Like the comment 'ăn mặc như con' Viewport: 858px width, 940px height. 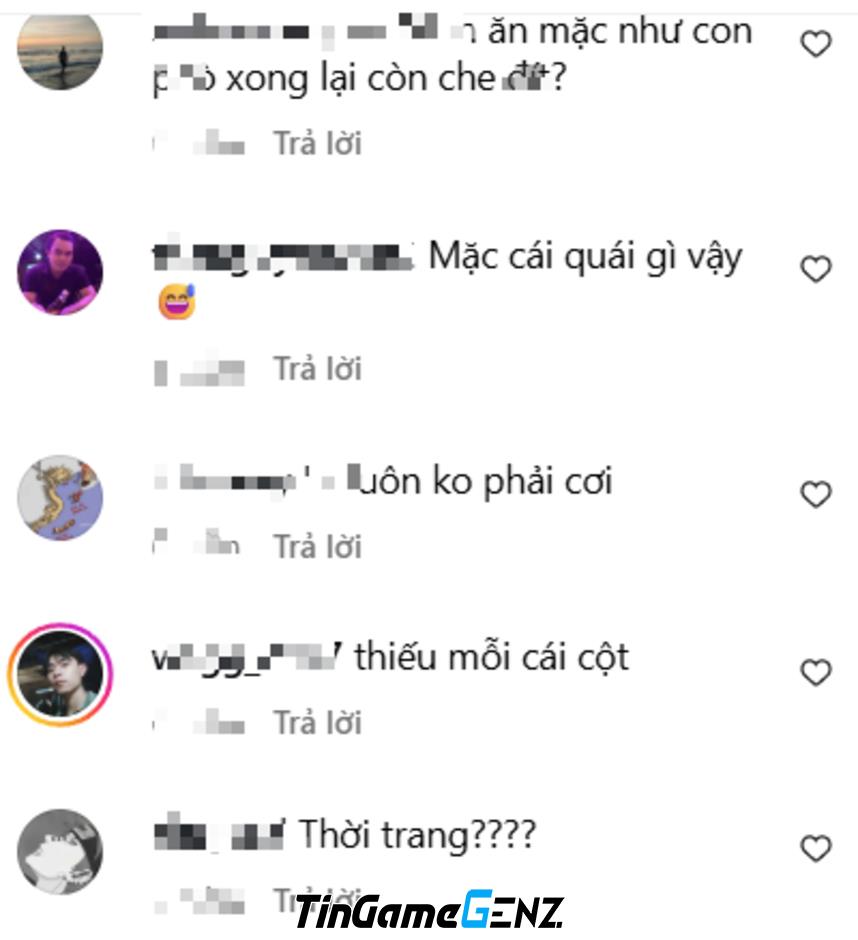pyautogui.click(x=816, y=44)
